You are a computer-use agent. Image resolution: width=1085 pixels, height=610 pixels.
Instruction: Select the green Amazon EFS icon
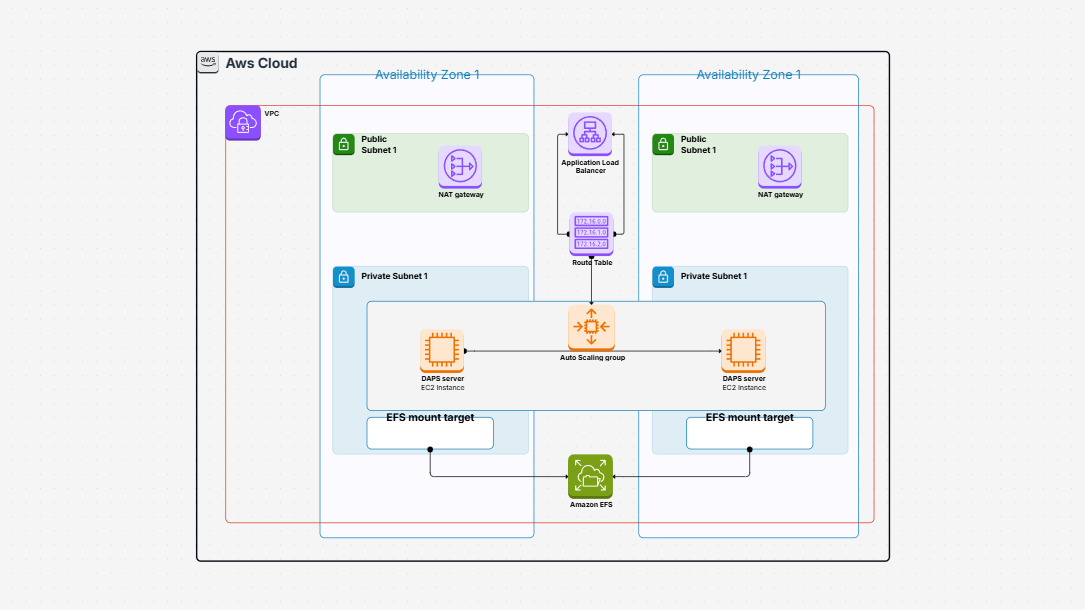coord(590,477)
